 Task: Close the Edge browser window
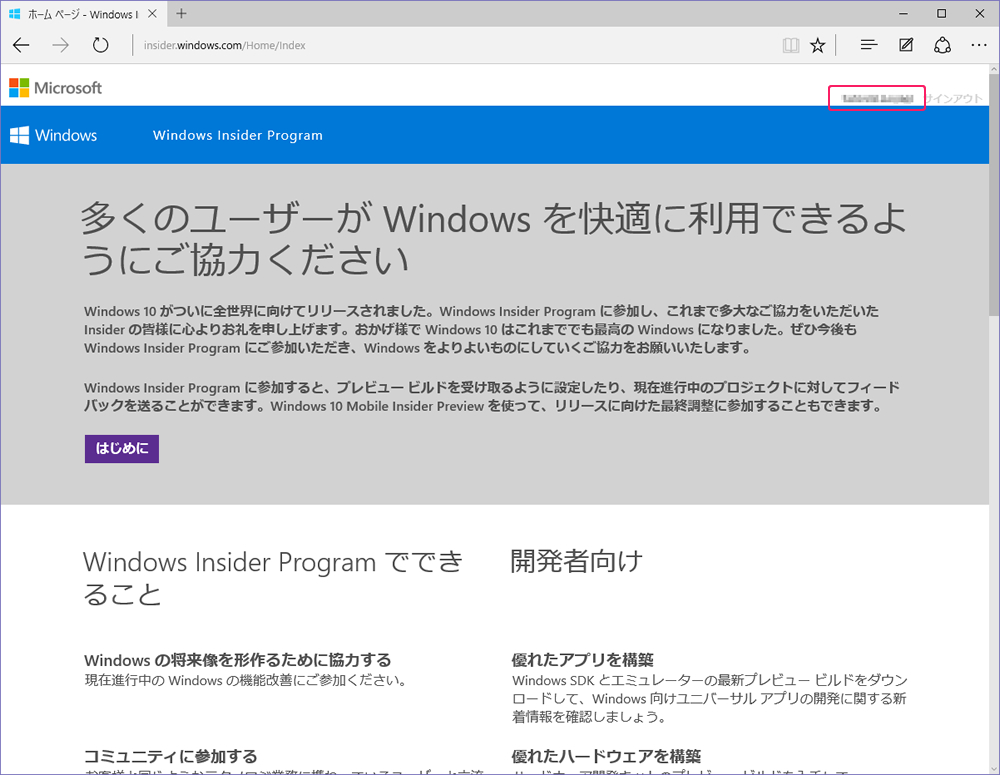[x=980, y=13]
